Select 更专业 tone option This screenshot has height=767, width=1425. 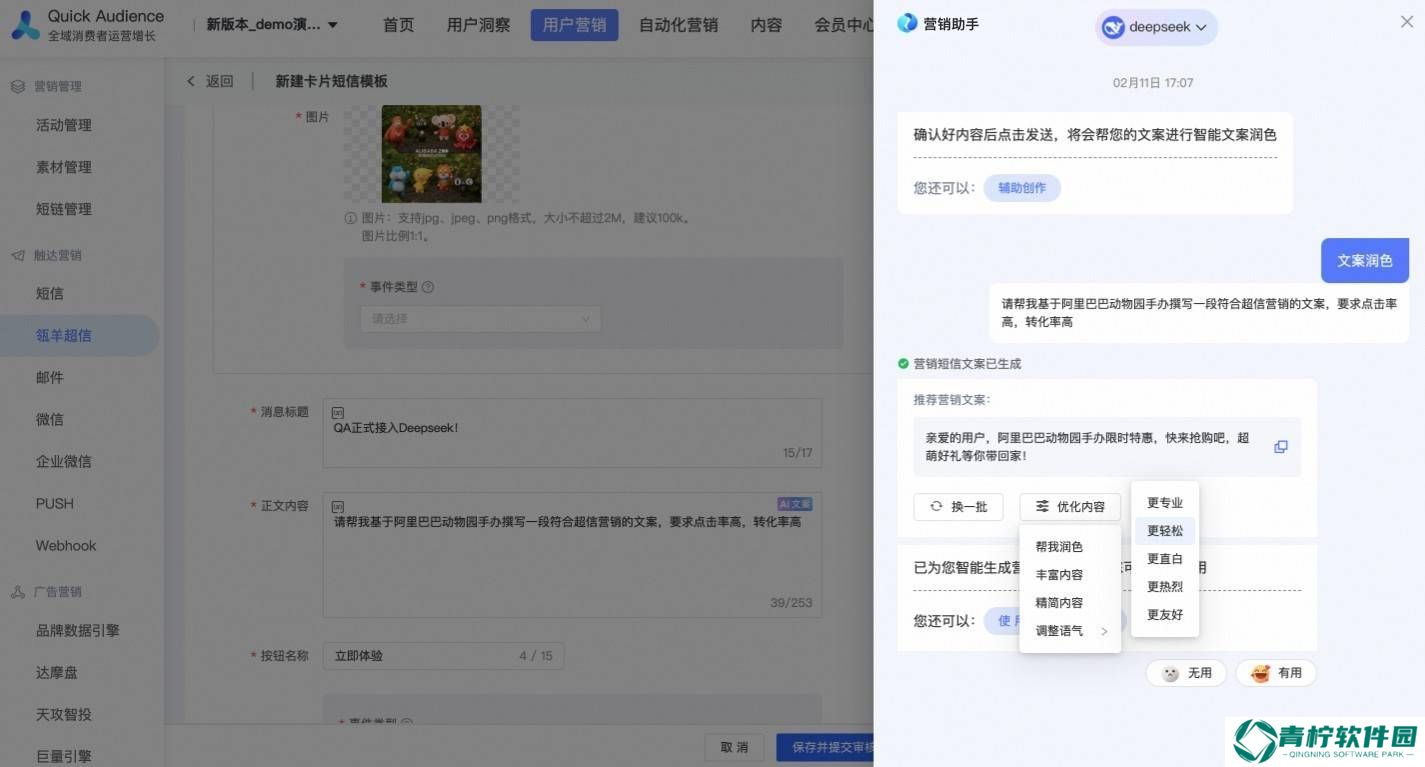(x=1165, y=503)
